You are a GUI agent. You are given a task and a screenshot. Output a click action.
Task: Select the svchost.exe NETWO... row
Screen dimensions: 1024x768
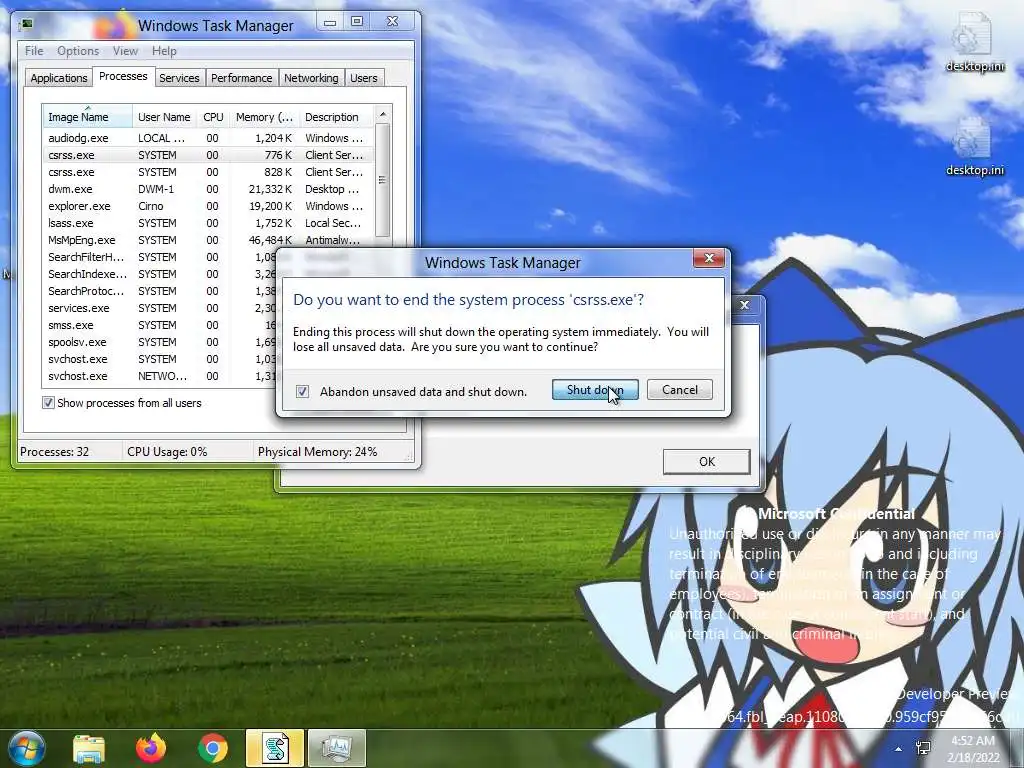159,376
